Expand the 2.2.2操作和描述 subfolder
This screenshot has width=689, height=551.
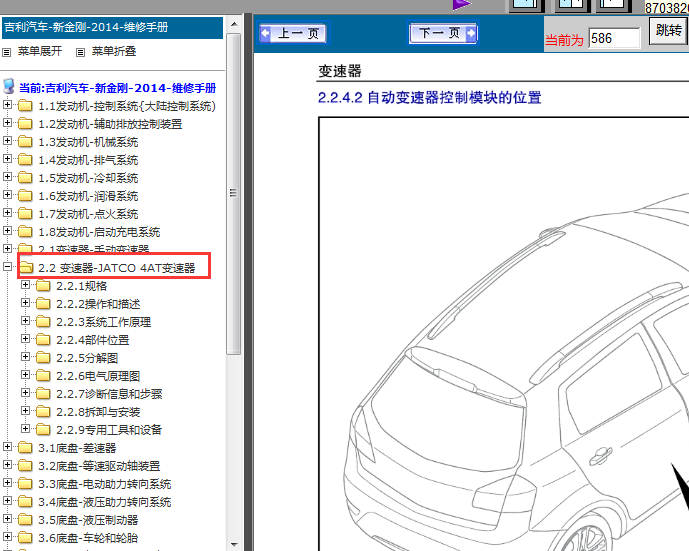coord(25,303)
